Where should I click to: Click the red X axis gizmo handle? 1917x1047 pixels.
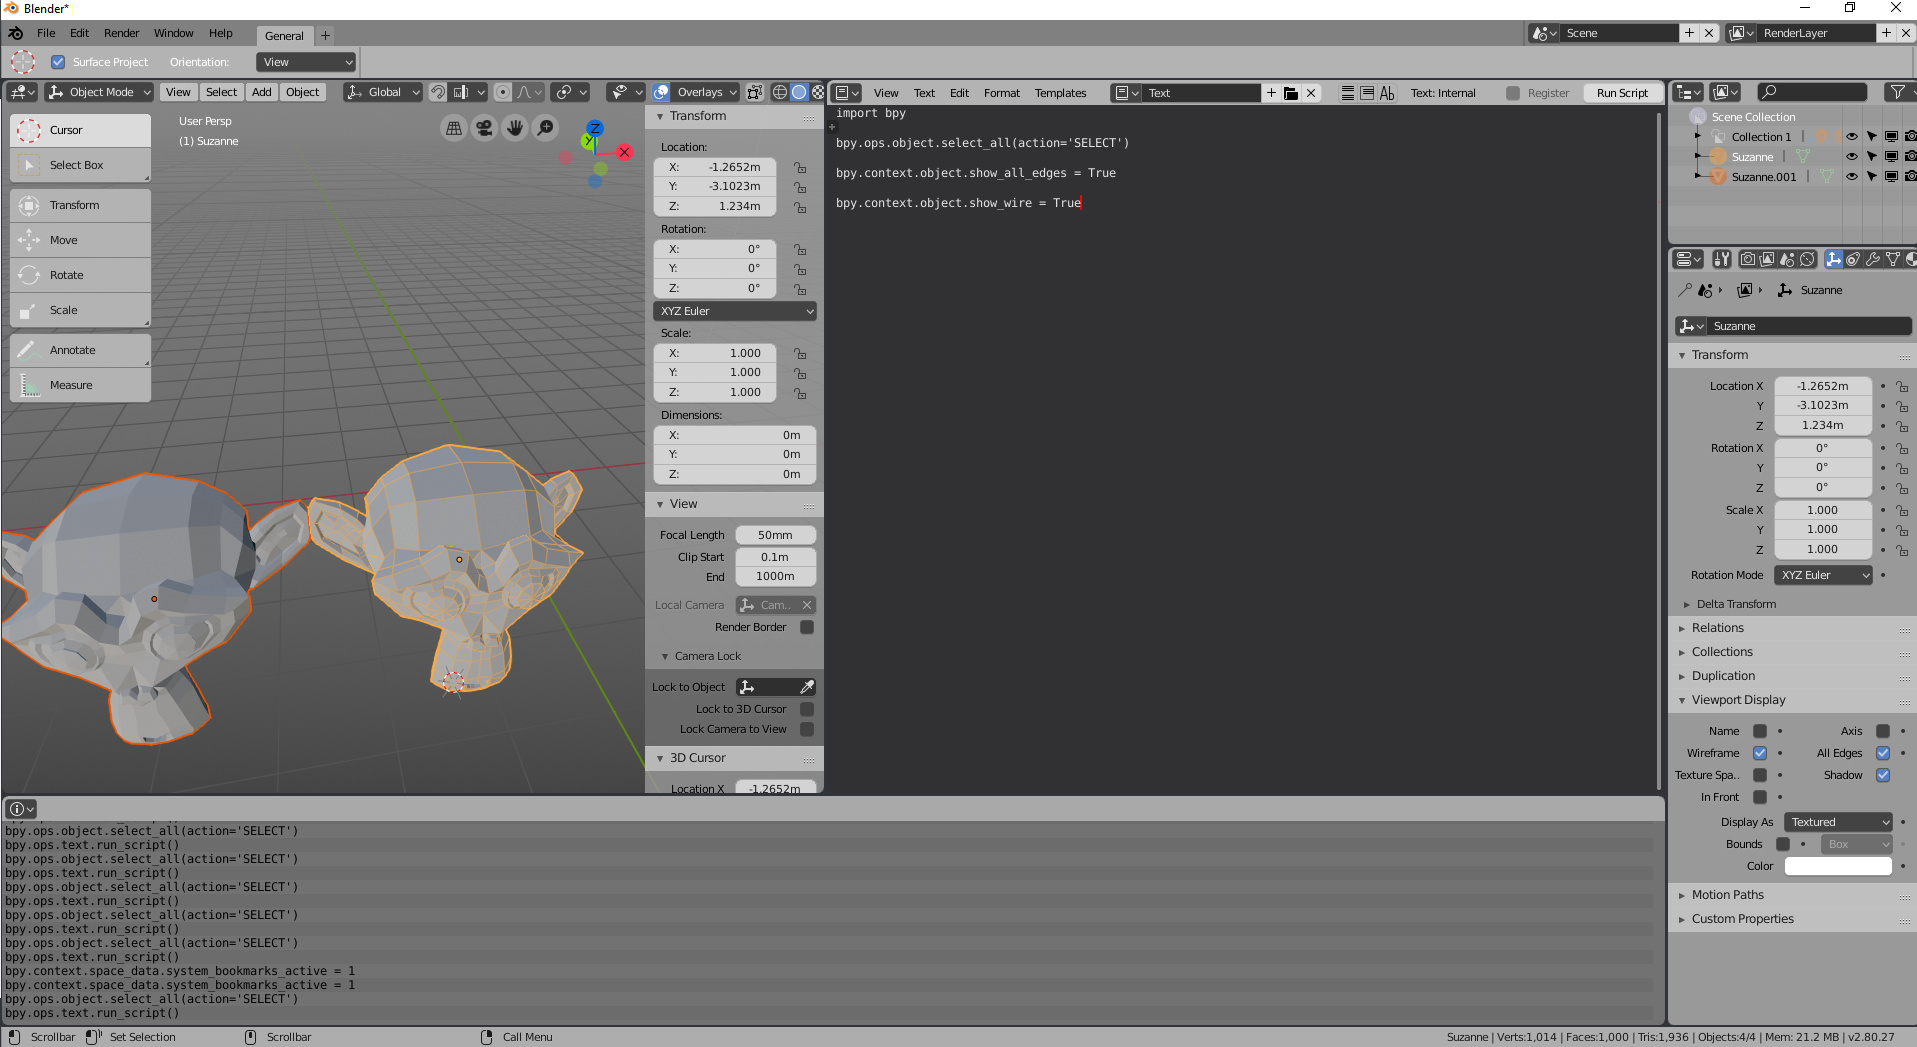coord(625,152)
